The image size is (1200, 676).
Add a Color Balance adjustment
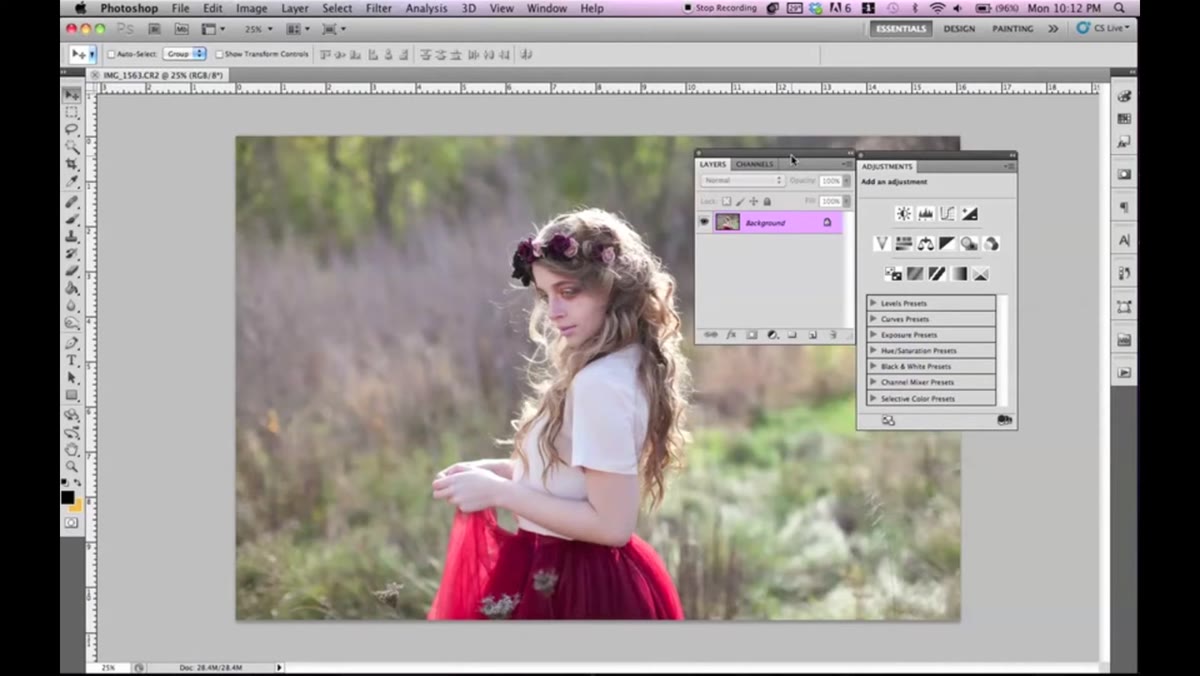(x=925, y=243)
